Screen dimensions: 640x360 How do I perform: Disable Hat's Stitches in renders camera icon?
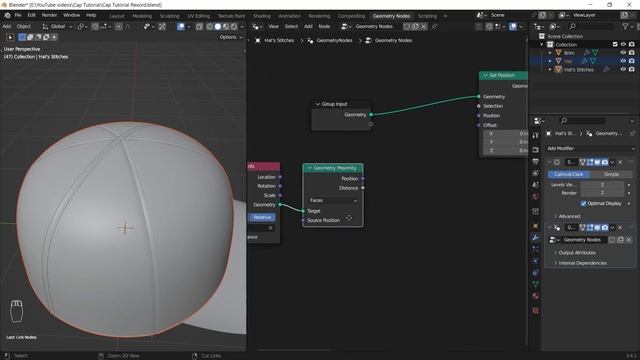[x=631, y=69]
